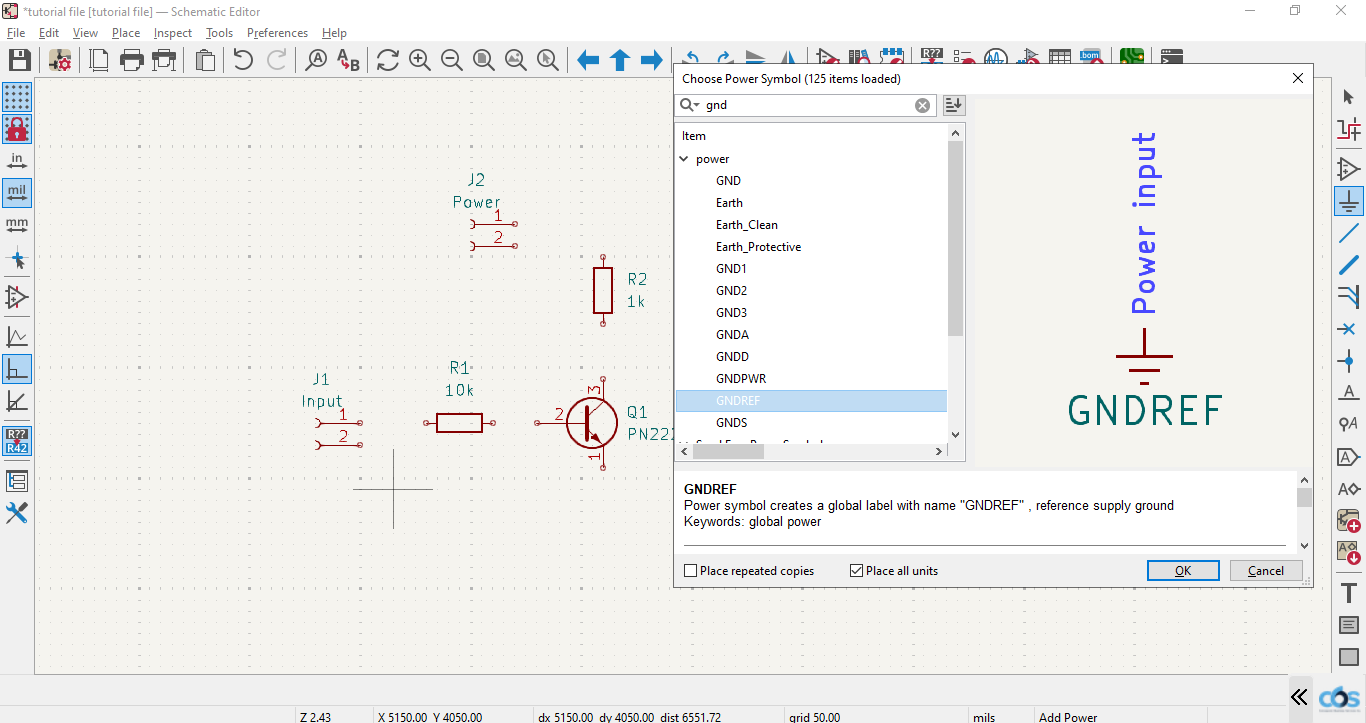Uncheck Place all units checkbox
1366x723 pixels.
click(856, 571)
